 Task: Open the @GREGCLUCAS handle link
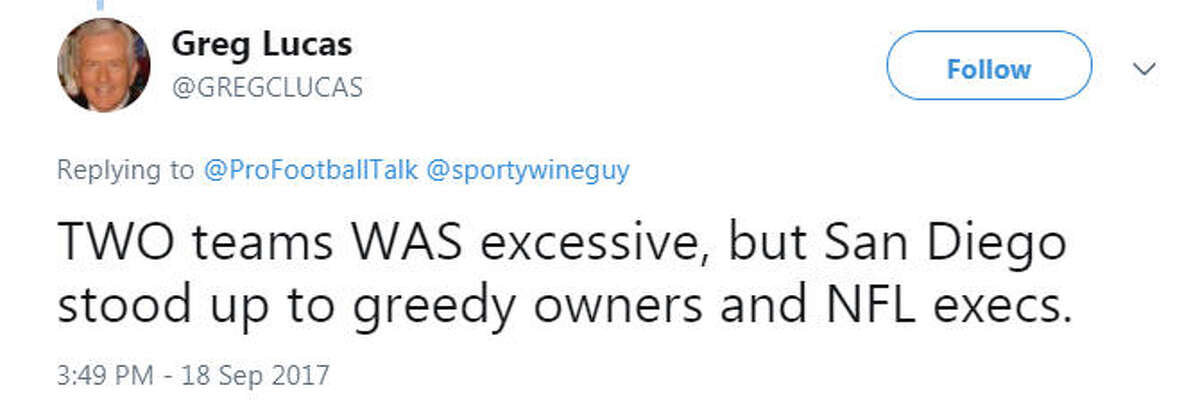pyautogui.click(x=267, y=88)
